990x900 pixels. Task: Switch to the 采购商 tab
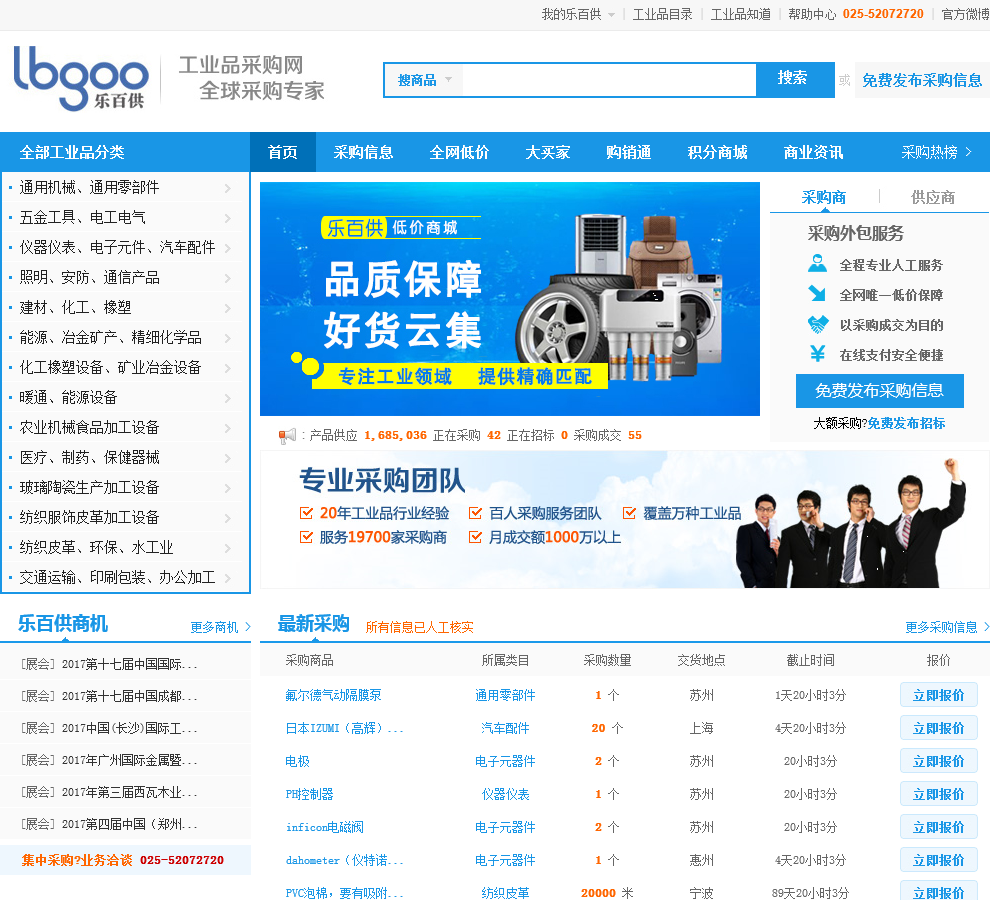click(823, 198)
